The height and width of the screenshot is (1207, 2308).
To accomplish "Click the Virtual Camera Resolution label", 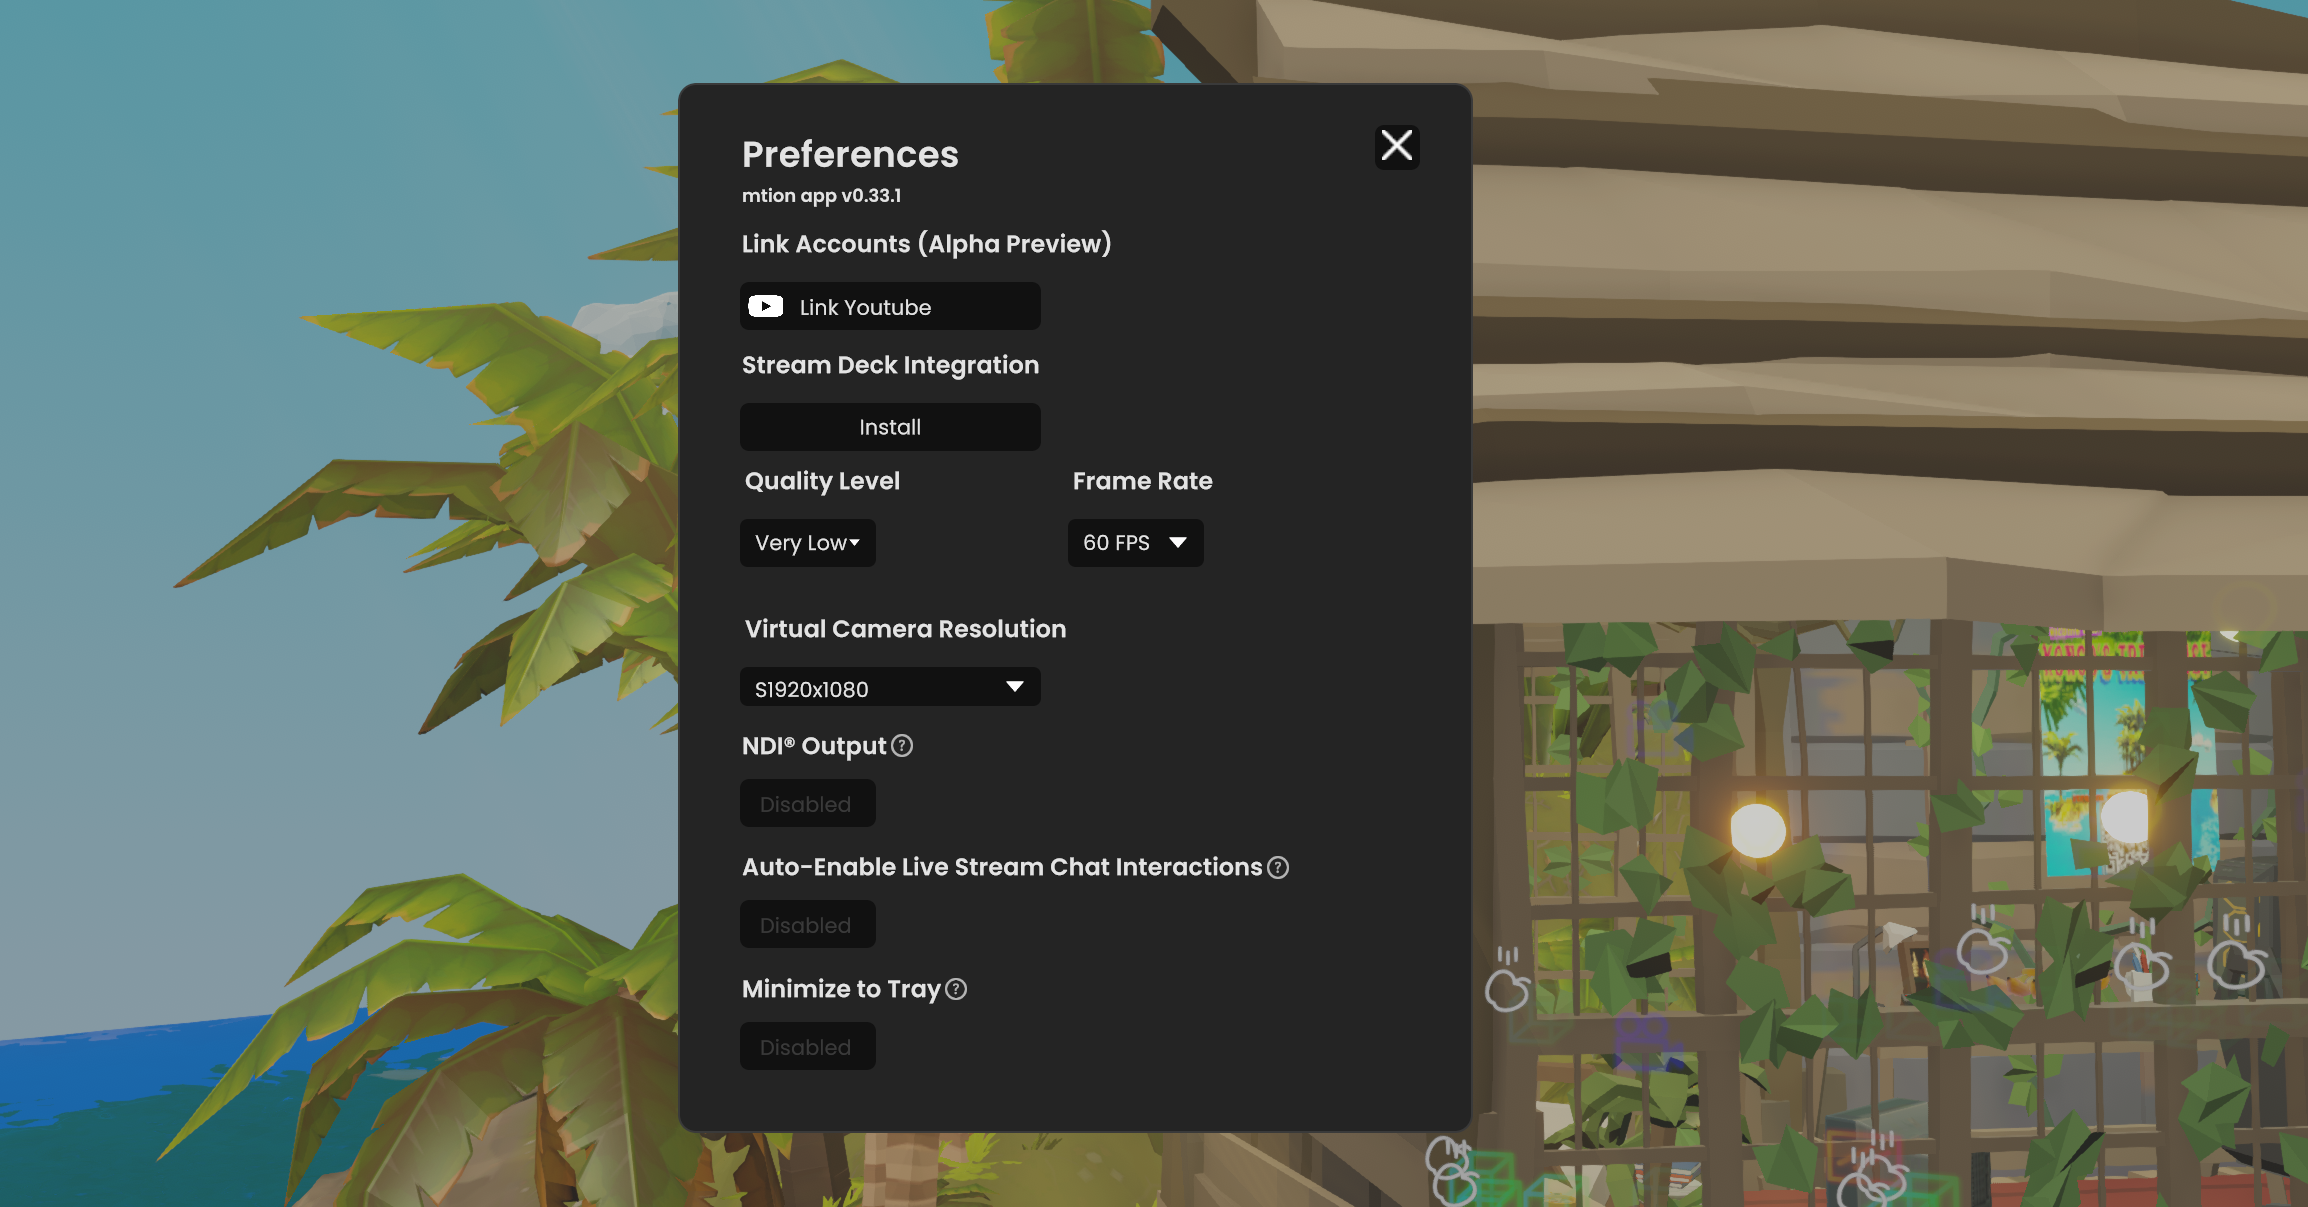I will point(905,629).
